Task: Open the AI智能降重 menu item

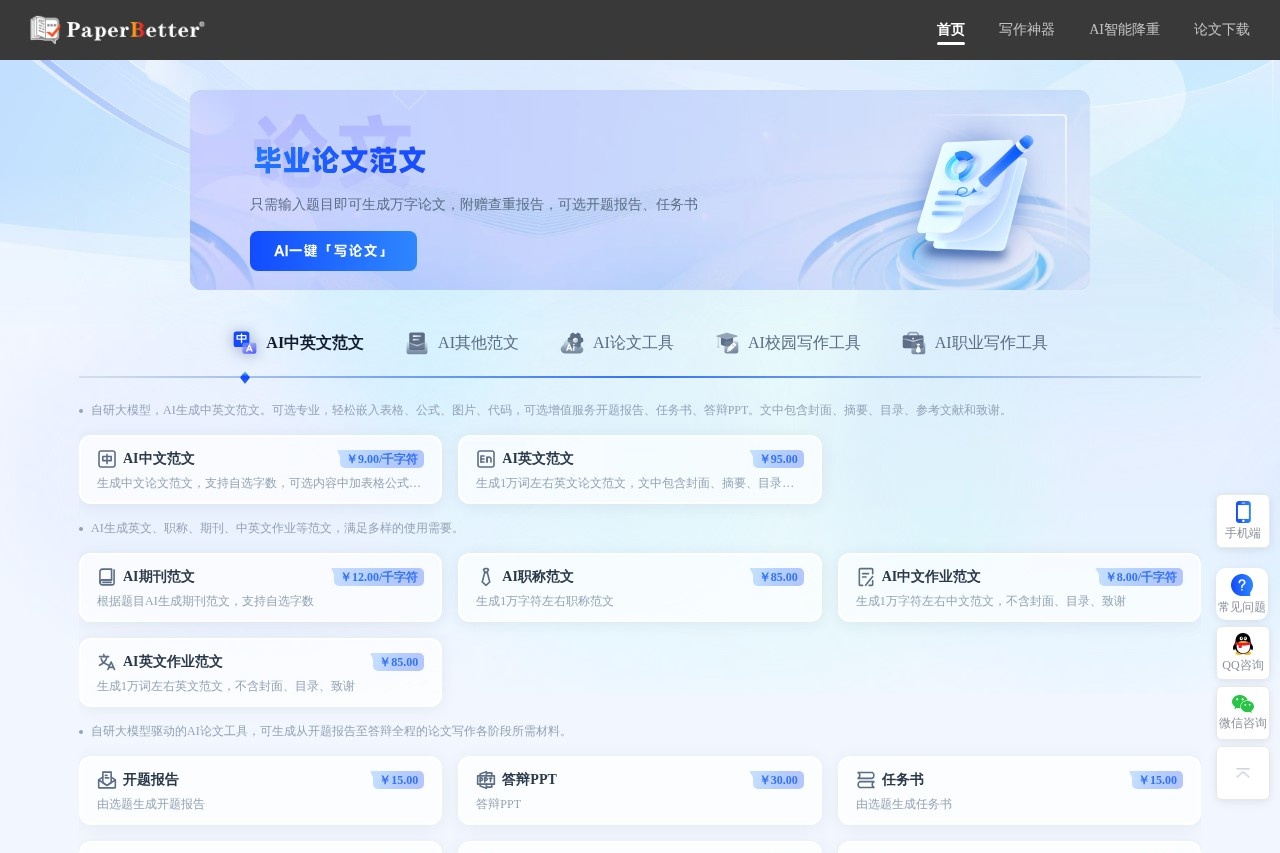Action: pyautogui.click(x=1123, y=30)
